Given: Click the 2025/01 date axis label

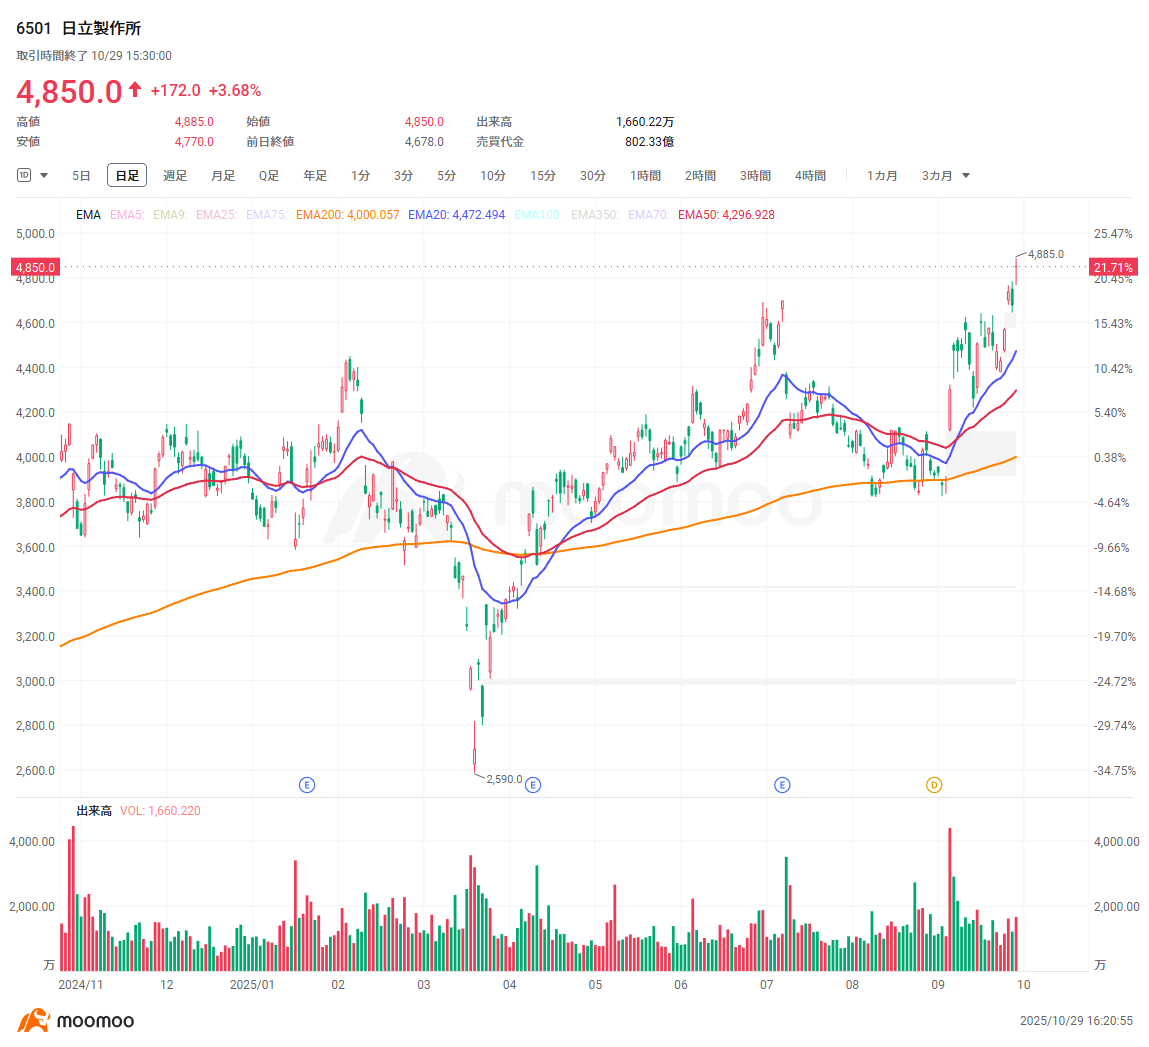Looking at the screenshot, I should 252,985.
